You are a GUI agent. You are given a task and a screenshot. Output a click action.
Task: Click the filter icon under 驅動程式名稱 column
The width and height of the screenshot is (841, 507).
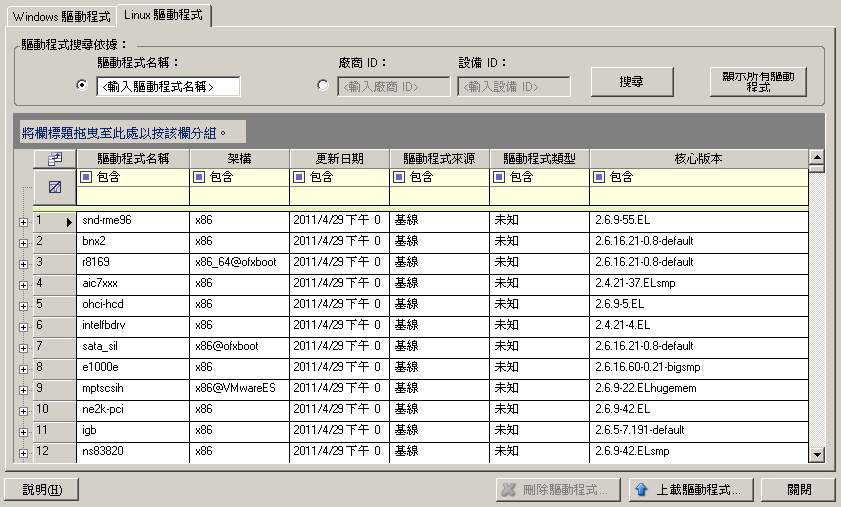(86, 177)
